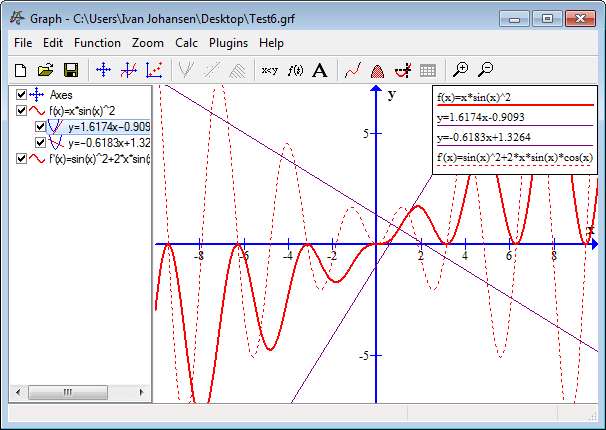The height and width of the screenshot is (430, 606).
Task: Click legend entry f'(x)=sin(x)^2+2*x*sin(x)*cos(x)
Action: pos(515,157)
